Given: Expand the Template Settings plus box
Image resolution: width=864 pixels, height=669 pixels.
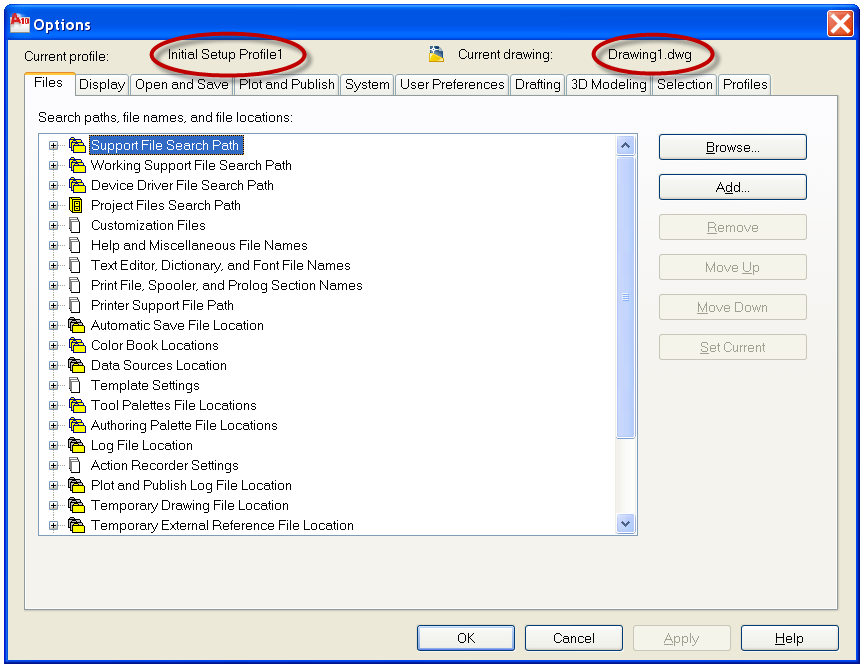Looking at the screenshot, I should click(53, 386).
